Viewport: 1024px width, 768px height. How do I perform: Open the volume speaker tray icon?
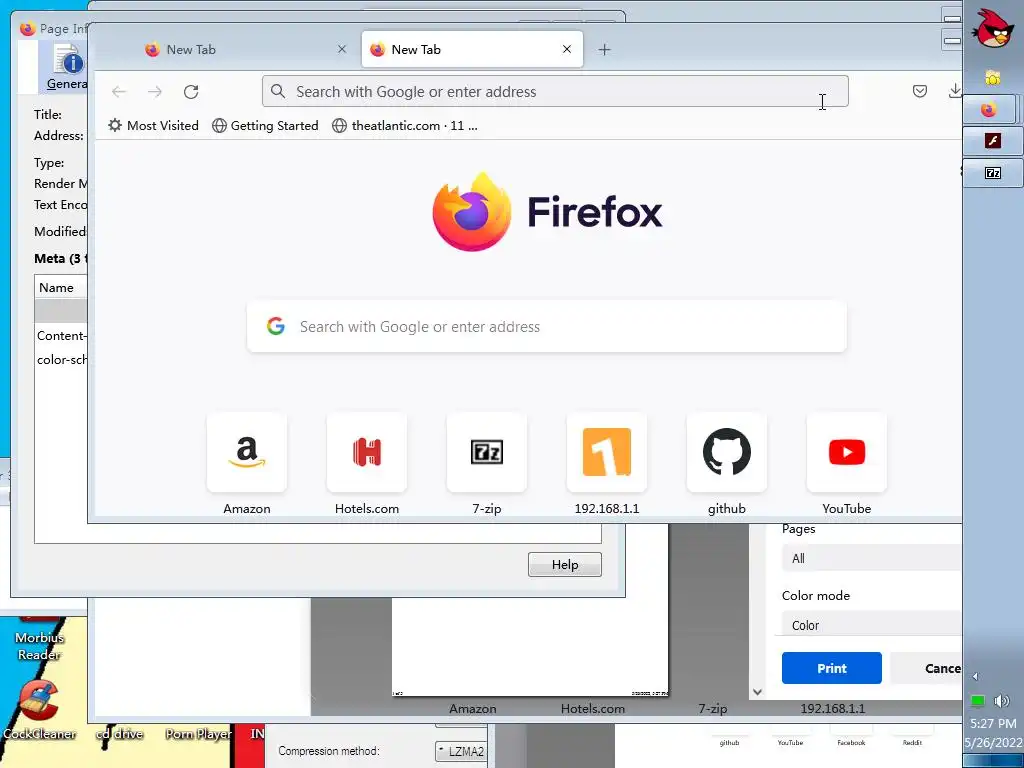tap(1001, 701)
